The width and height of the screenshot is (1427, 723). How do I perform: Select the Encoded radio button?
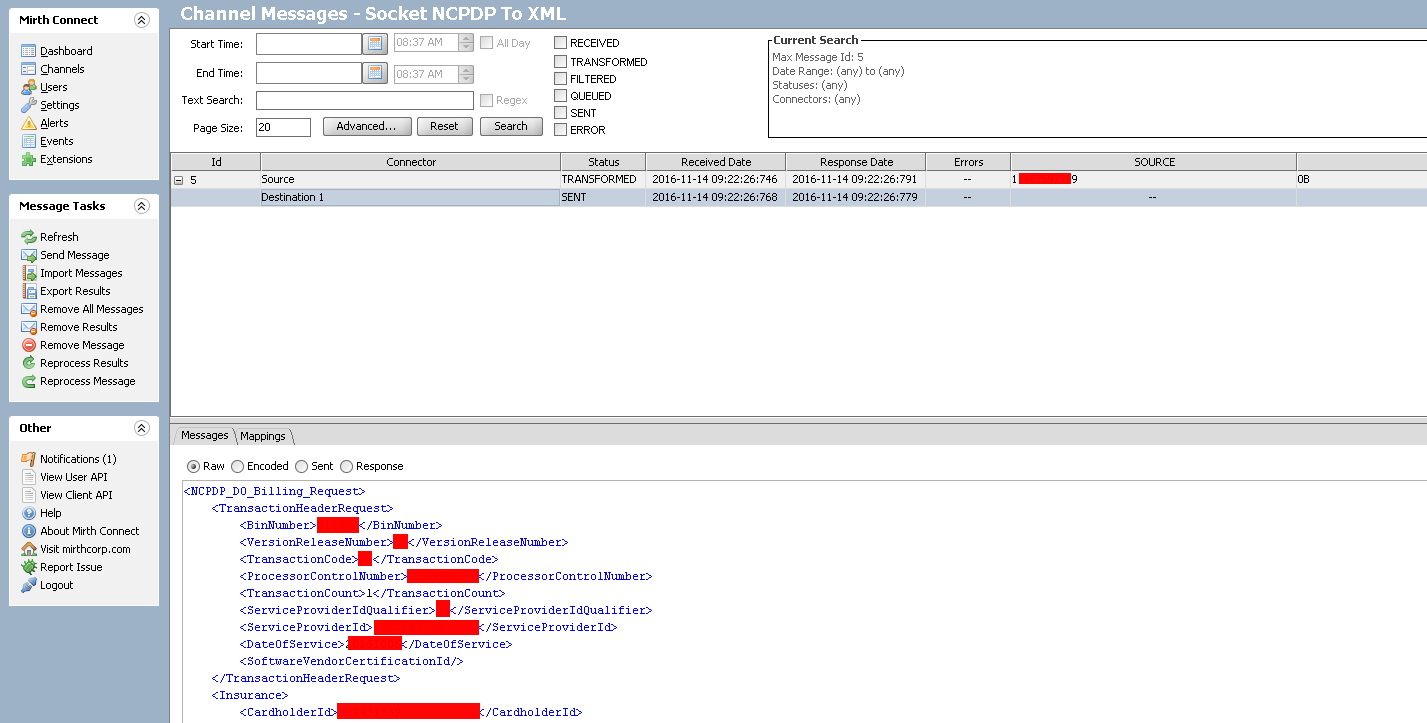[237, 466]
